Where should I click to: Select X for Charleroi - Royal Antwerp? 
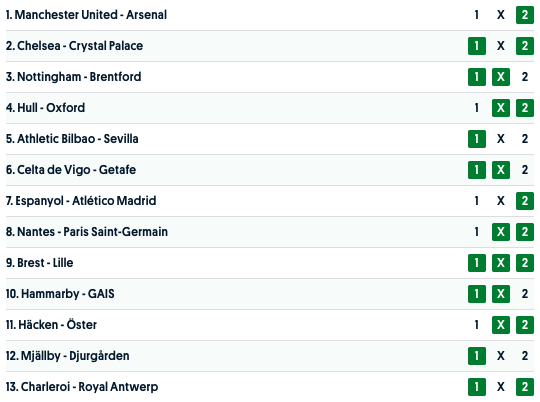point(501,387)
